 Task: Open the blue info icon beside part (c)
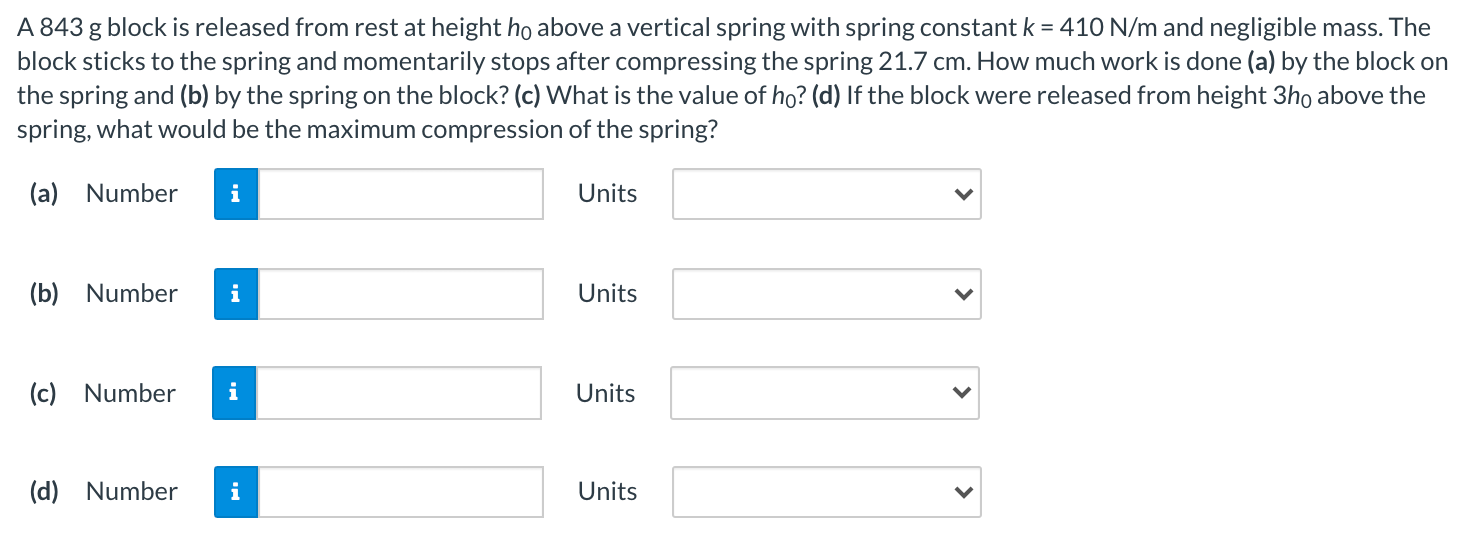point(235,393)
